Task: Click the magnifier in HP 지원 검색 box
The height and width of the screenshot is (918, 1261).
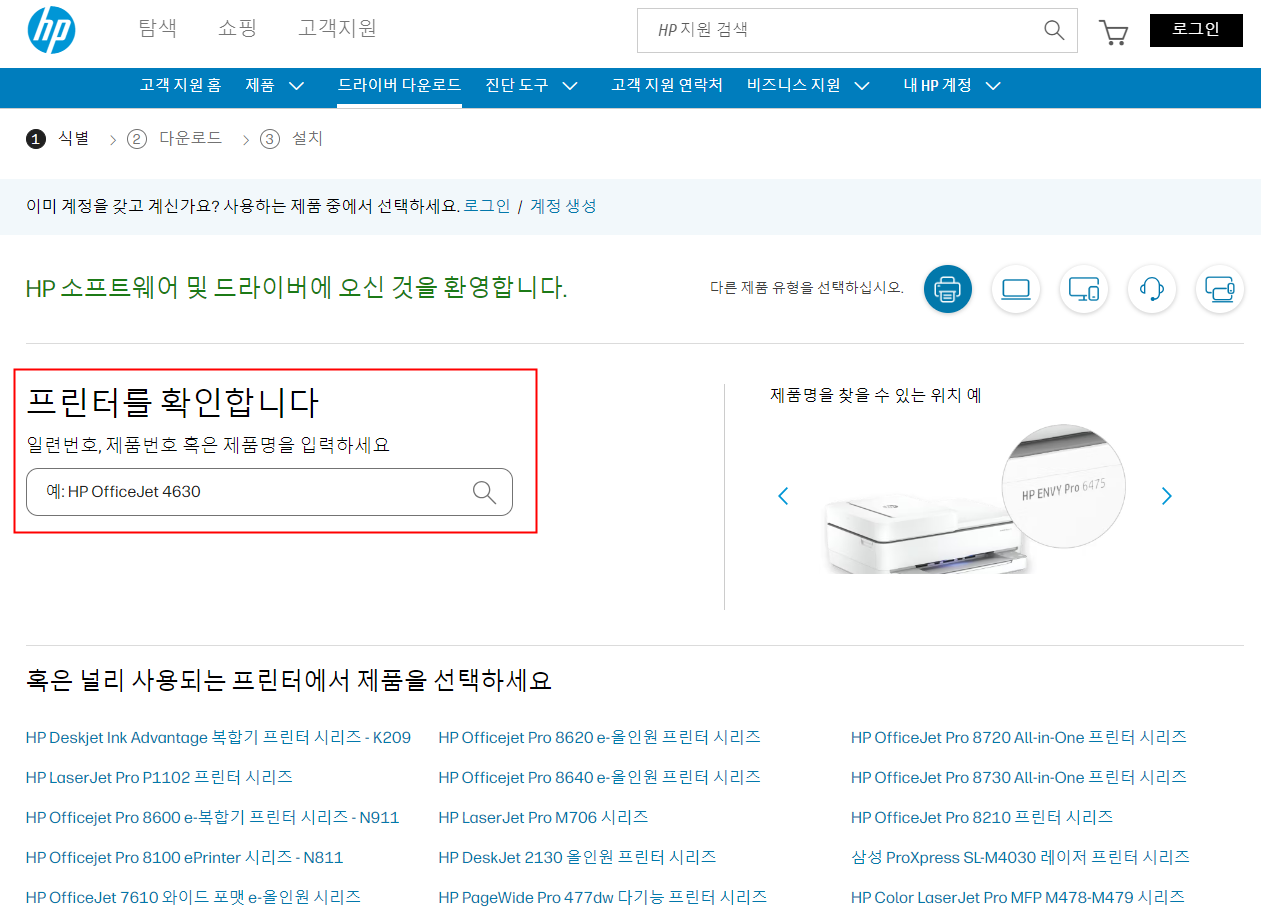Action: point(1054,30)
